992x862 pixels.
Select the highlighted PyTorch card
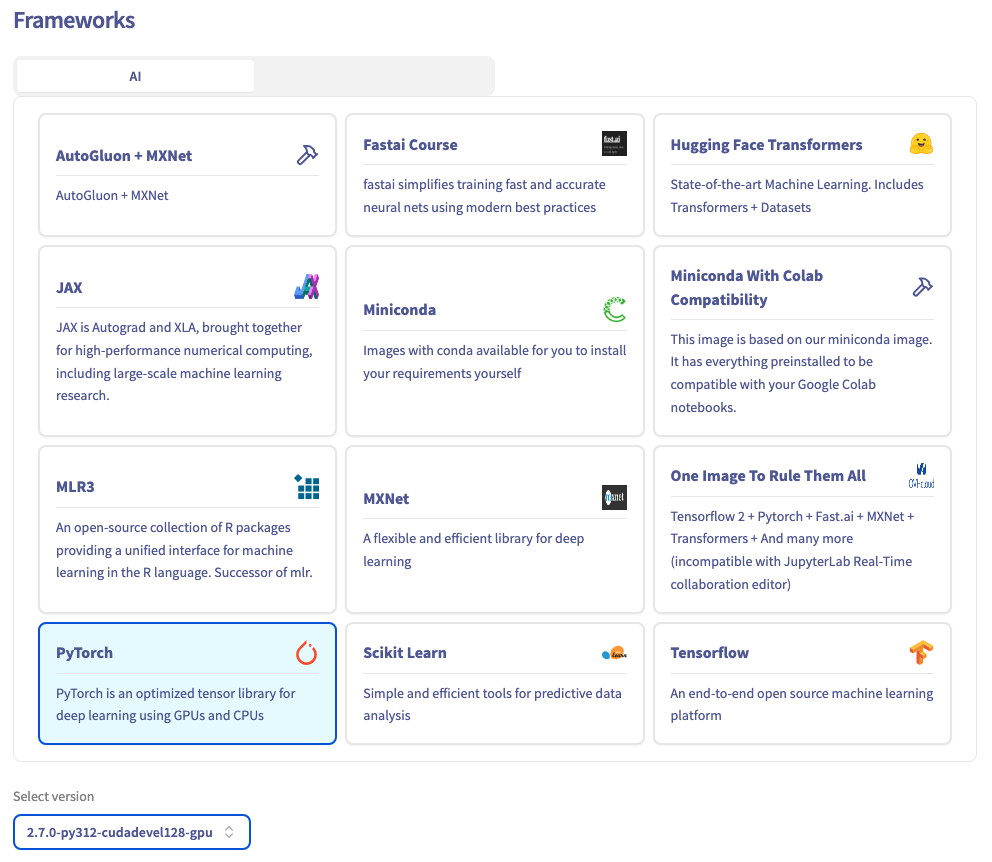[187, 684]
